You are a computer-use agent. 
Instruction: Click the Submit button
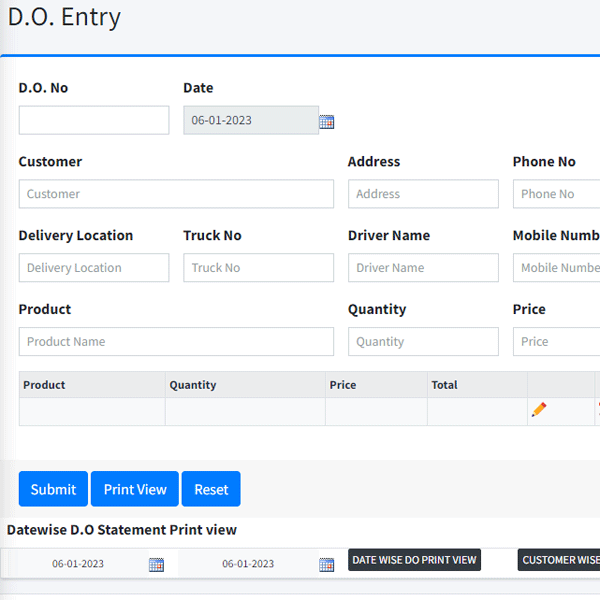point(53,489)
